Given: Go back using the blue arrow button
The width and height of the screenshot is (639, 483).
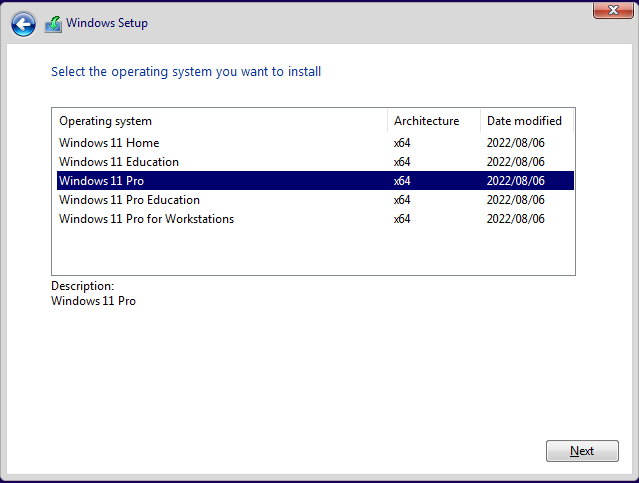Looking at the screenshot, I should tap(23, 24).
